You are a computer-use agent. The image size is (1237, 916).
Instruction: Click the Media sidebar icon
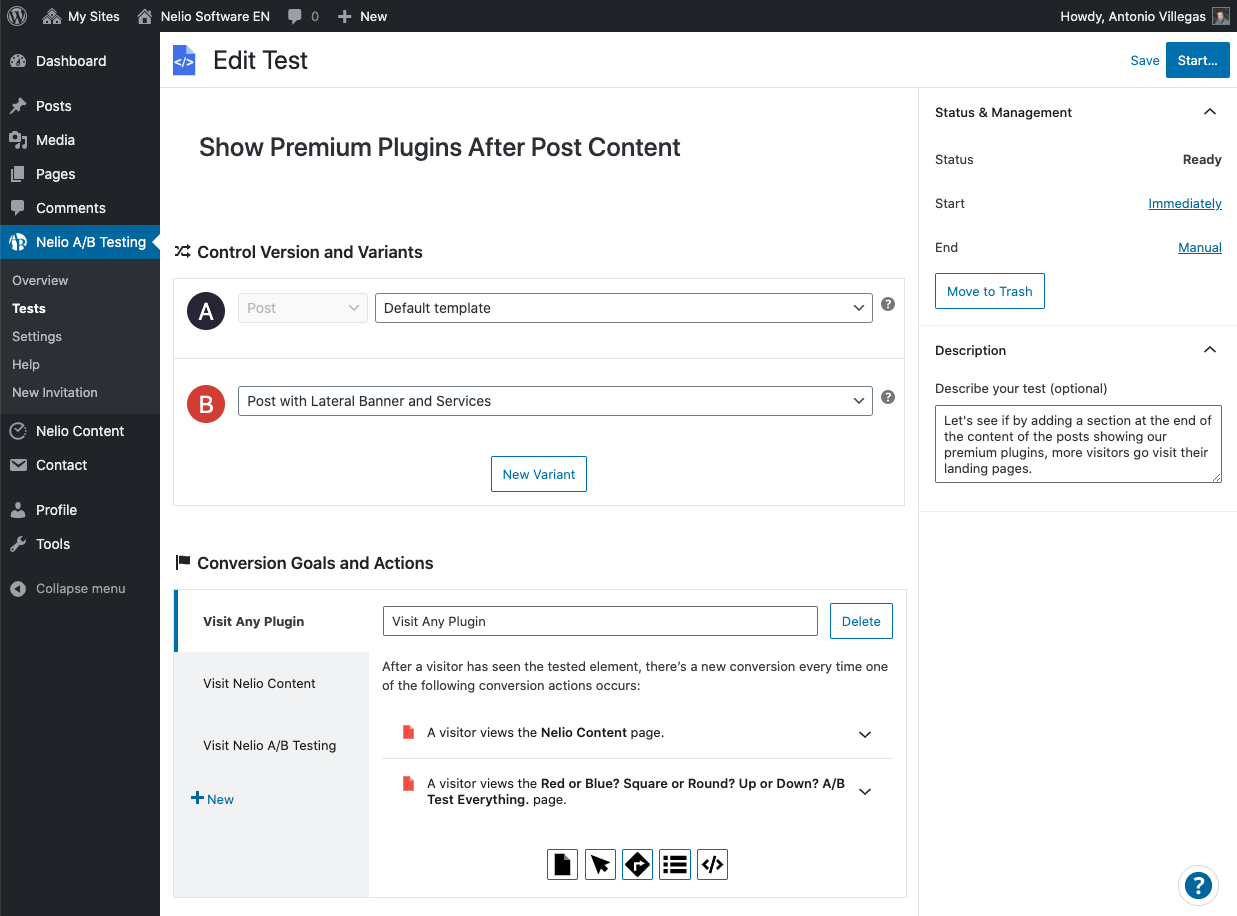tap(18, 140)
